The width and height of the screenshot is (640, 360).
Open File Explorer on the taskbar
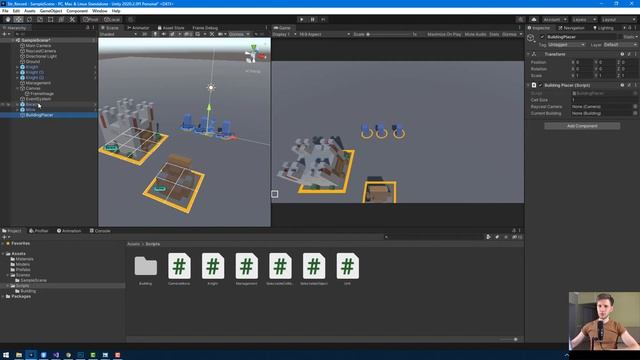click(x=19, y=355)
